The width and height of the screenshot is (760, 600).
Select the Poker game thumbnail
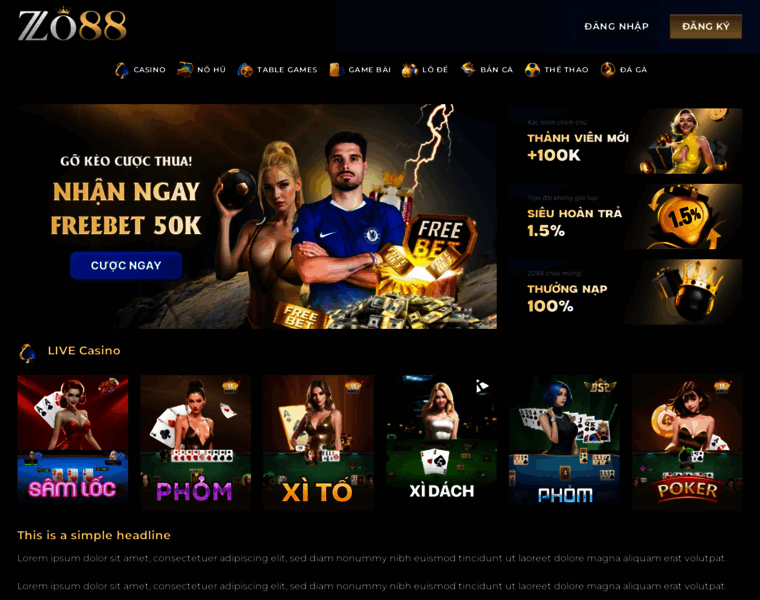(687, 442)
